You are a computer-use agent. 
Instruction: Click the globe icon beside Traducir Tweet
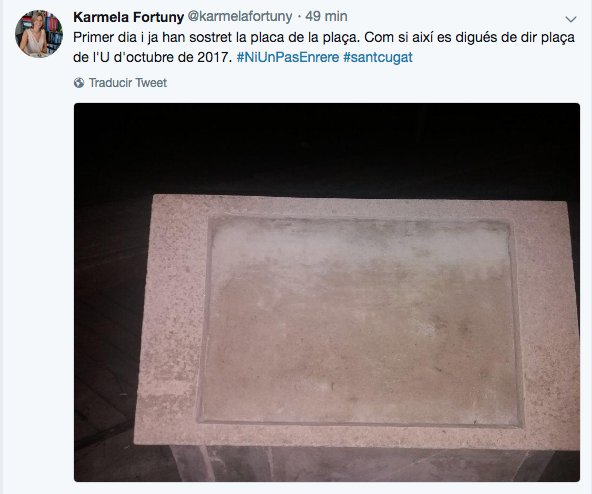pyautogui.click(x=79, y=83)
